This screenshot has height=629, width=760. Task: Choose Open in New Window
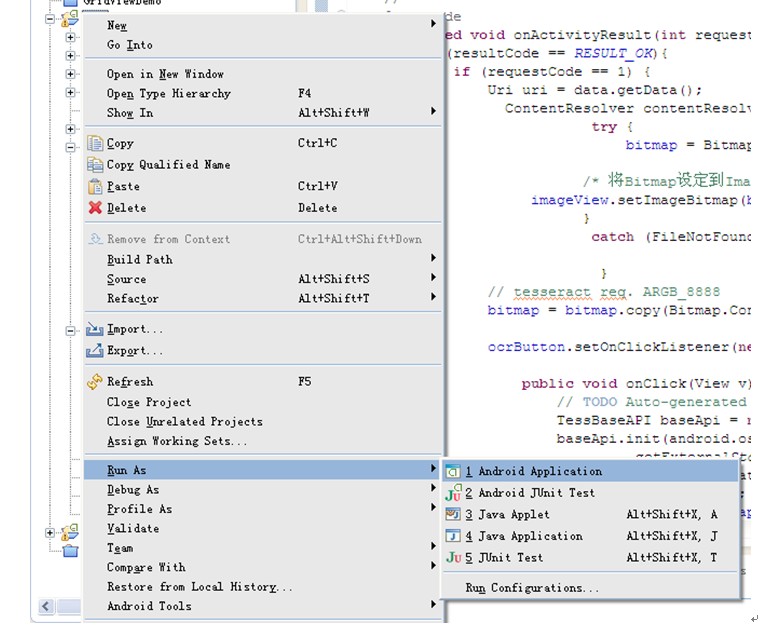pos(263,74)
